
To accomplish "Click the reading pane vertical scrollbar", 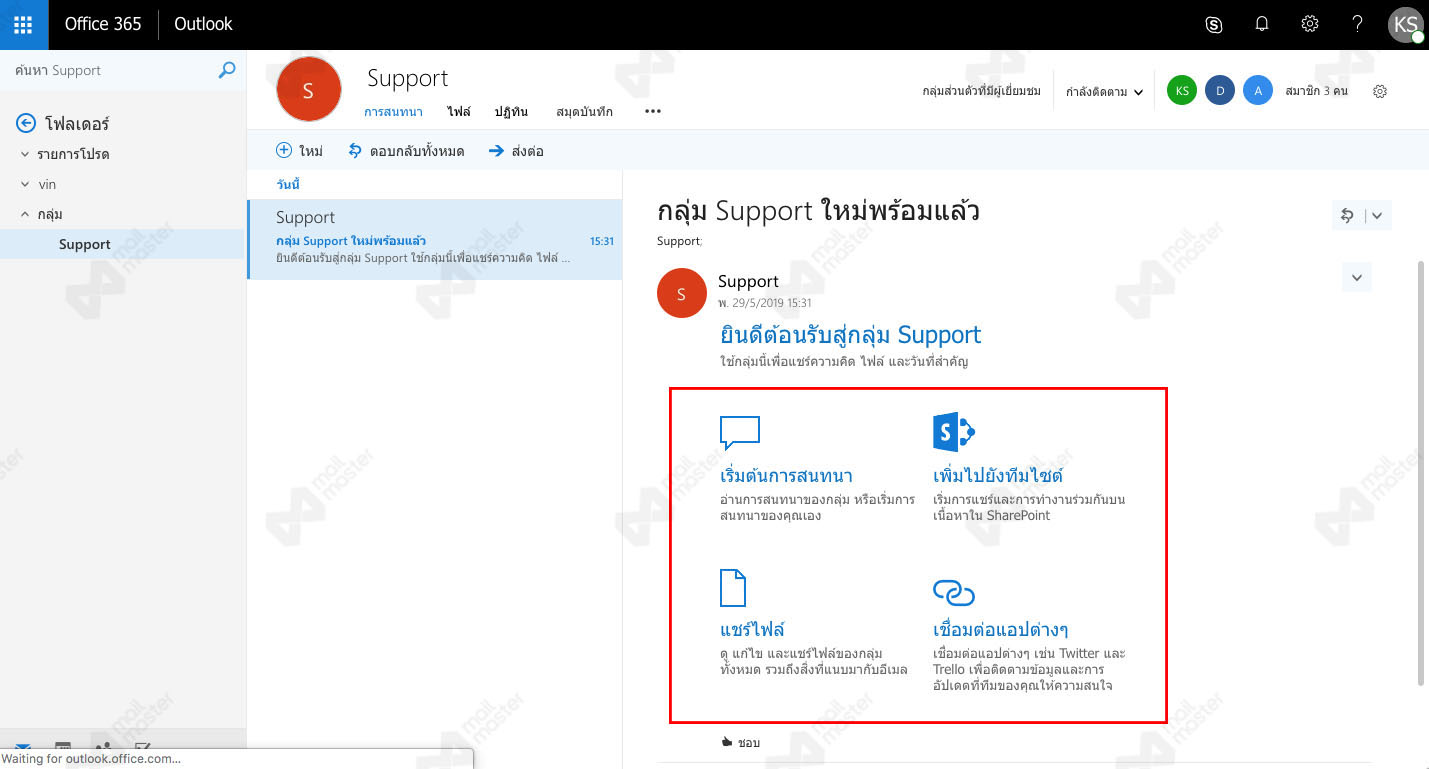I will (x=1422, y=473).
